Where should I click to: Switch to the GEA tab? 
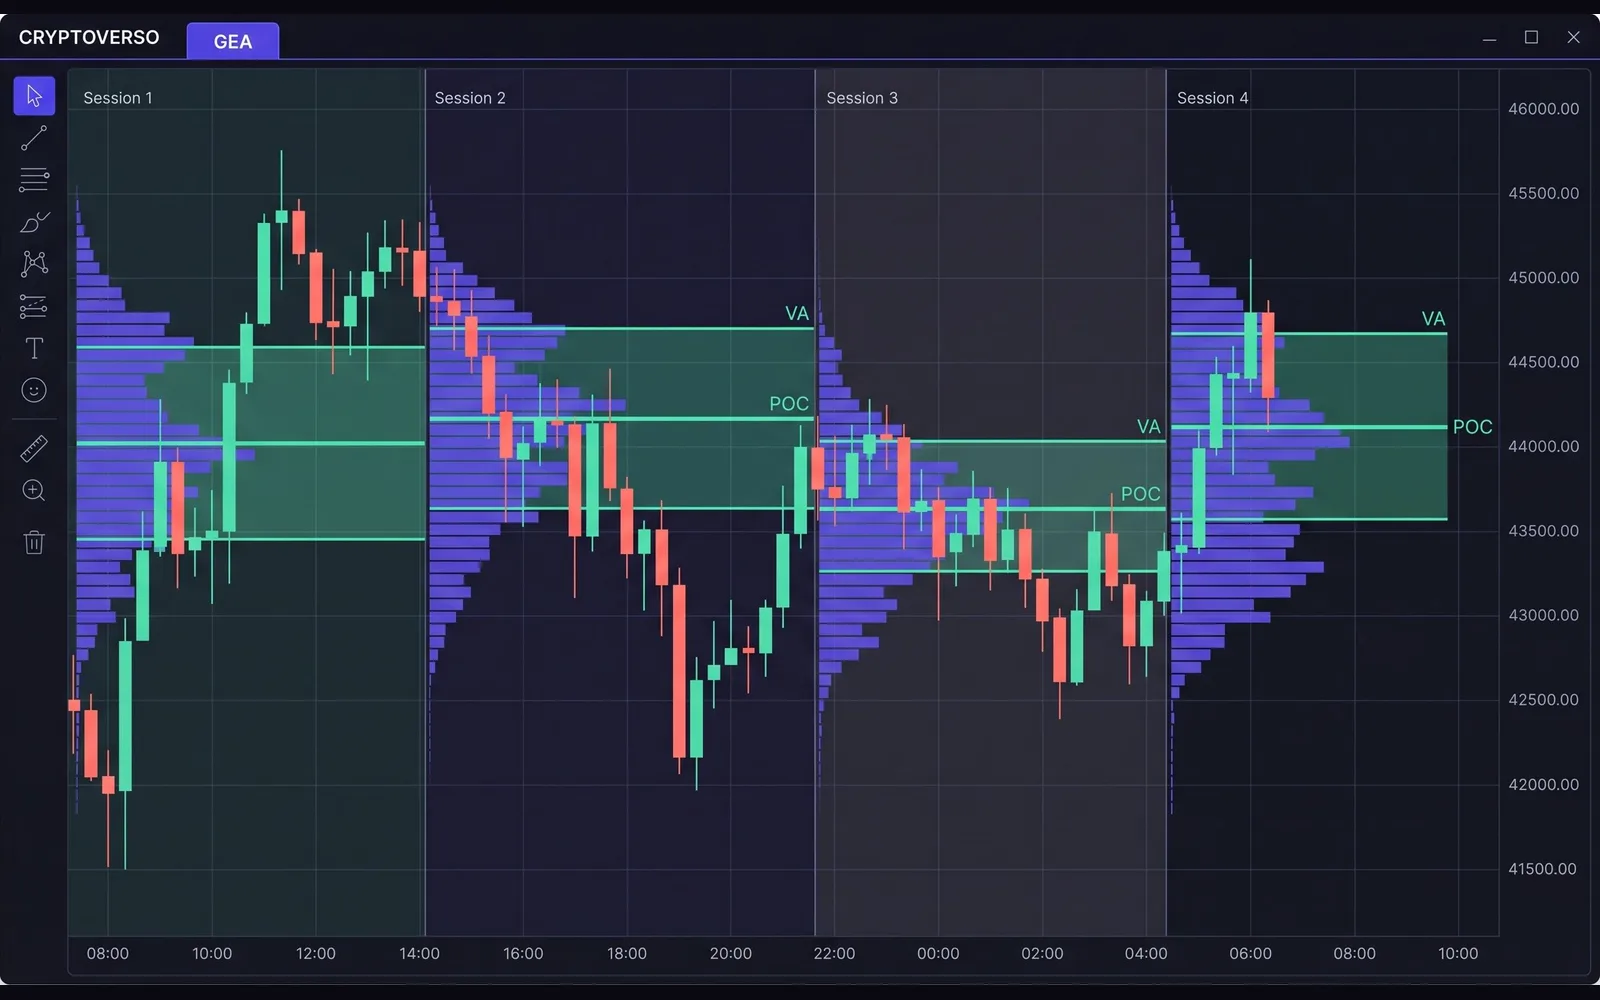pyautogui.click(x=233, y=41)
